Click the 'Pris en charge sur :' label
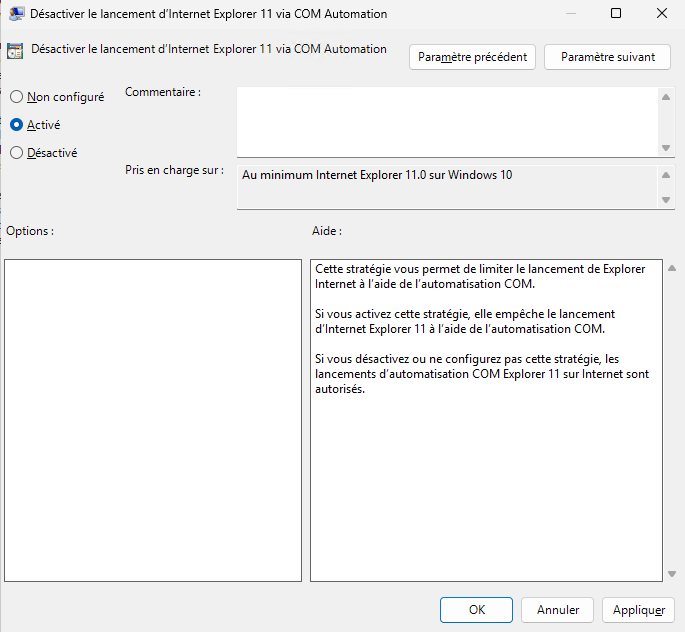The height and width of the screenshot is (632, 685). pos(174,170)
